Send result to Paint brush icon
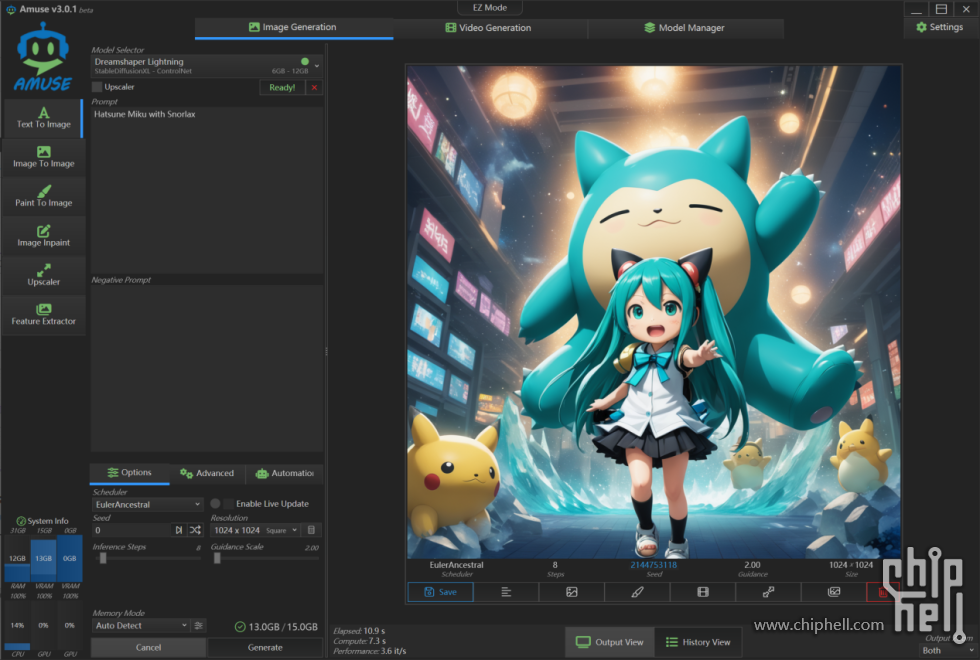 point(638,592)
